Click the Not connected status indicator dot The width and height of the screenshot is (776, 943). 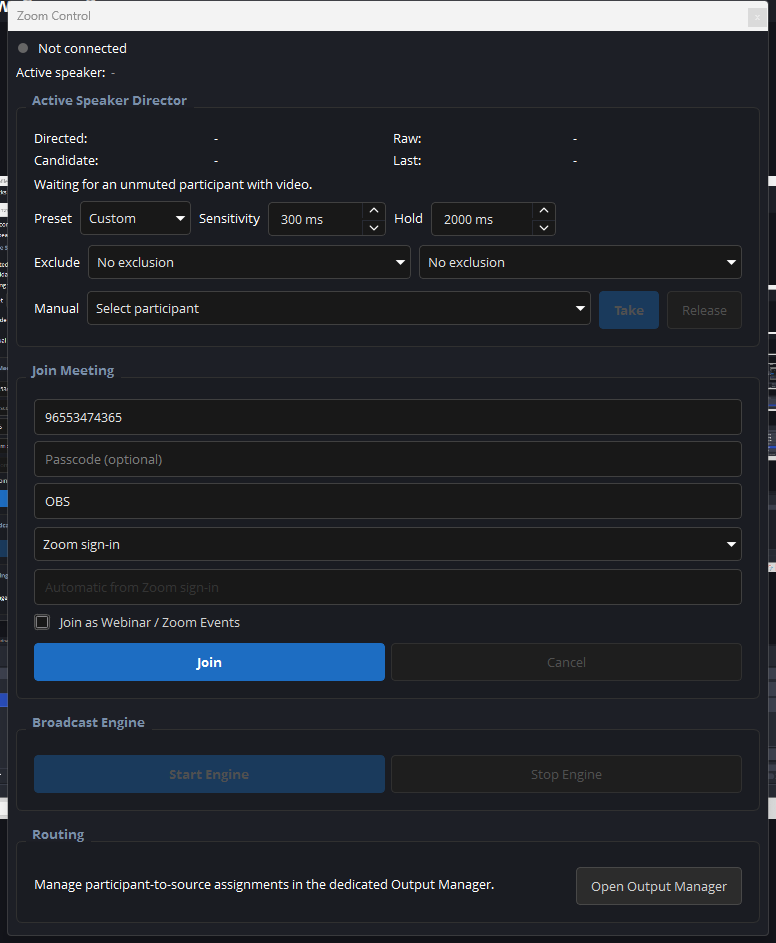click(x=23, y=48)
